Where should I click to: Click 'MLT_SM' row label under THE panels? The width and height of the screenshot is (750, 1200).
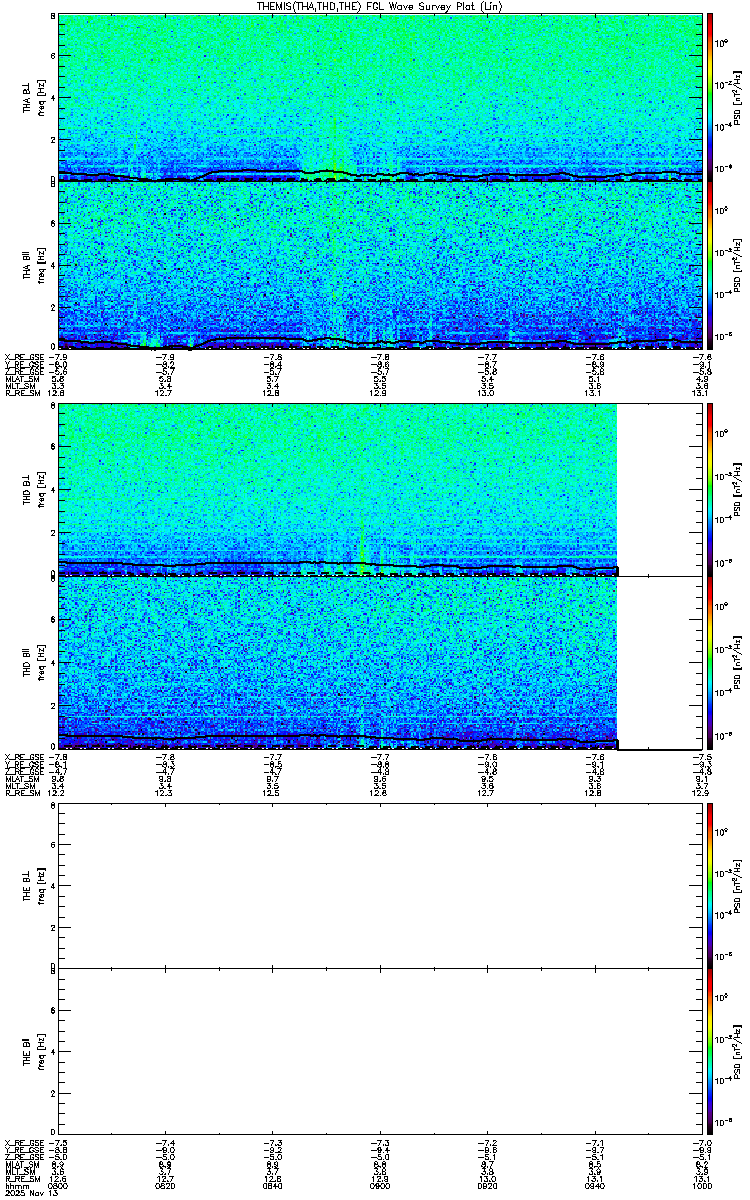[19, 1172]
